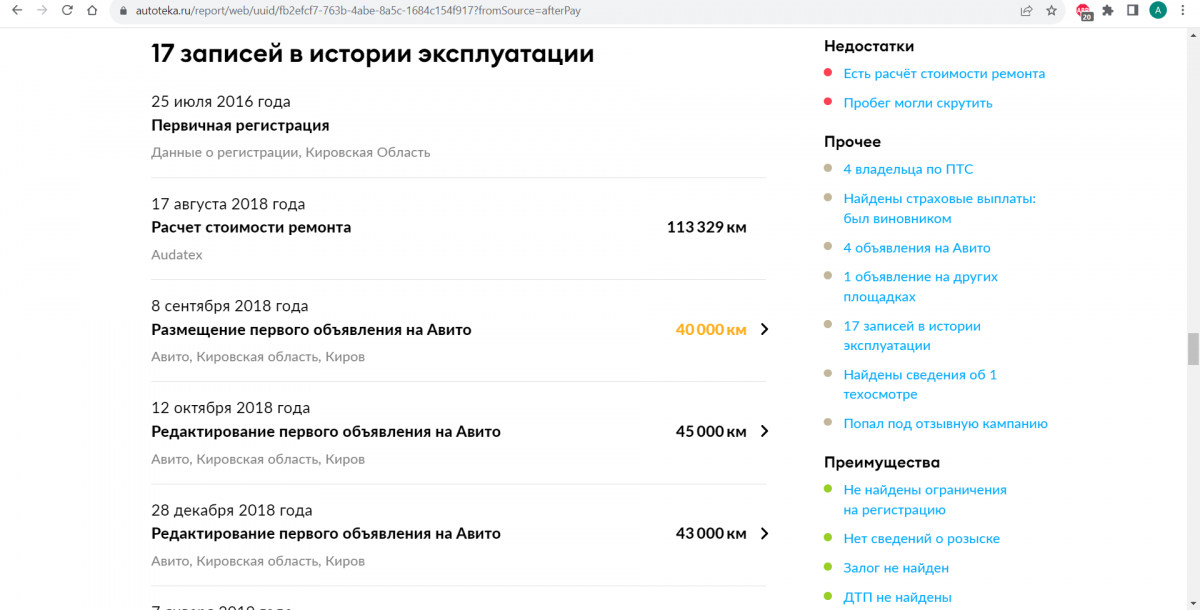The height and width of the screenshot is (610, 1200).
Task: Open the browser three-dot menu
Action: click(1184, 11)
